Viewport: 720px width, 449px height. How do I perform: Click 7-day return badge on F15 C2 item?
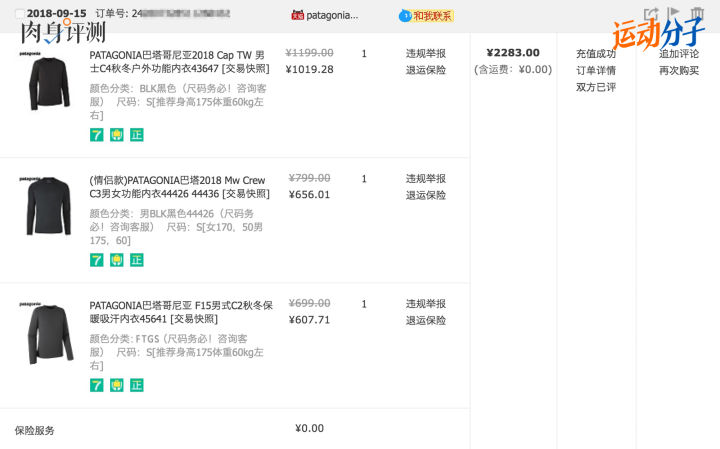[96, 385]
